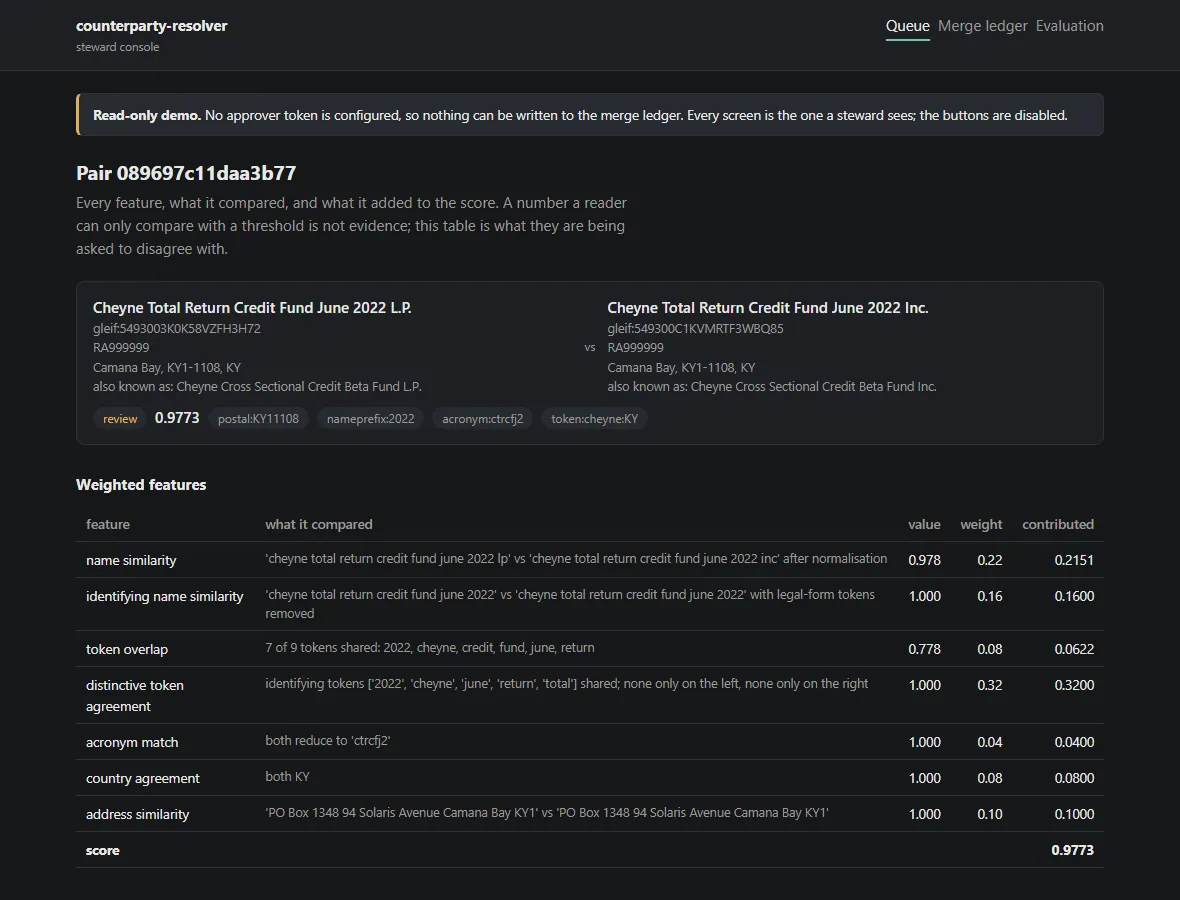Click '7 of 9 tokens shared' description
The image size is (1180, 900).
tap(430, 648)
